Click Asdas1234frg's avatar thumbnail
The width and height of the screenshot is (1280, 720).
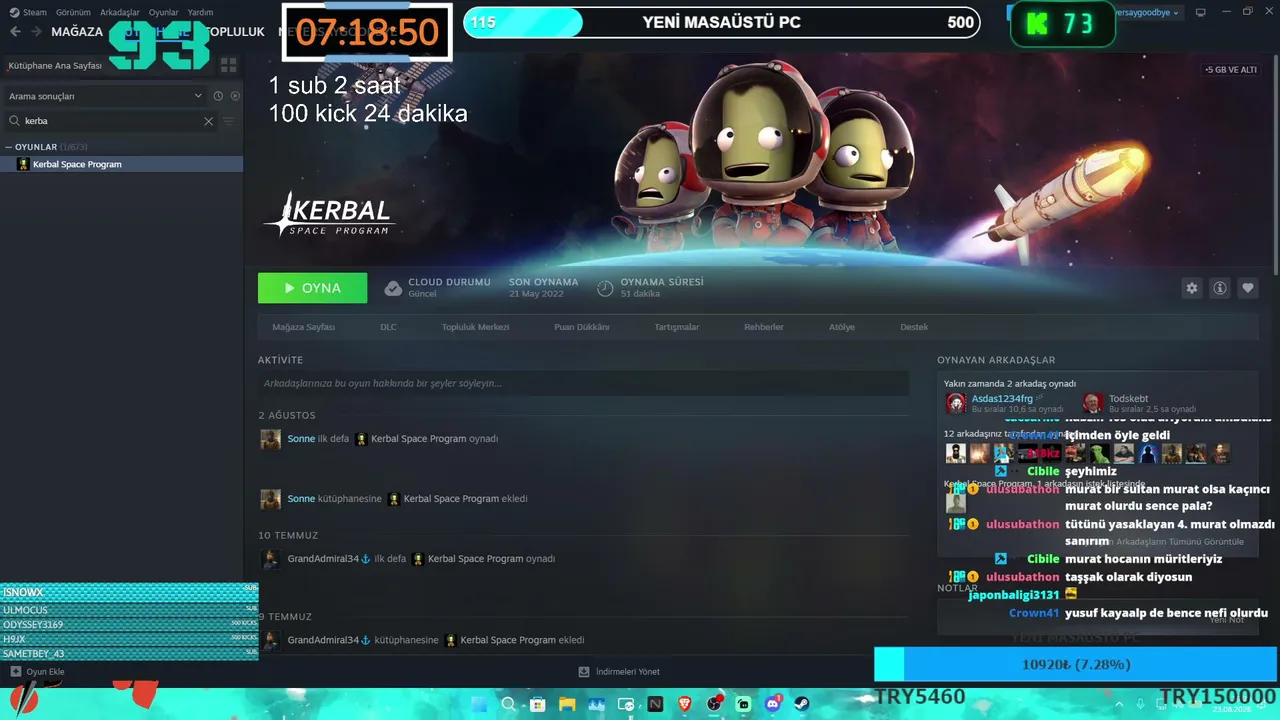pos(956,403)
